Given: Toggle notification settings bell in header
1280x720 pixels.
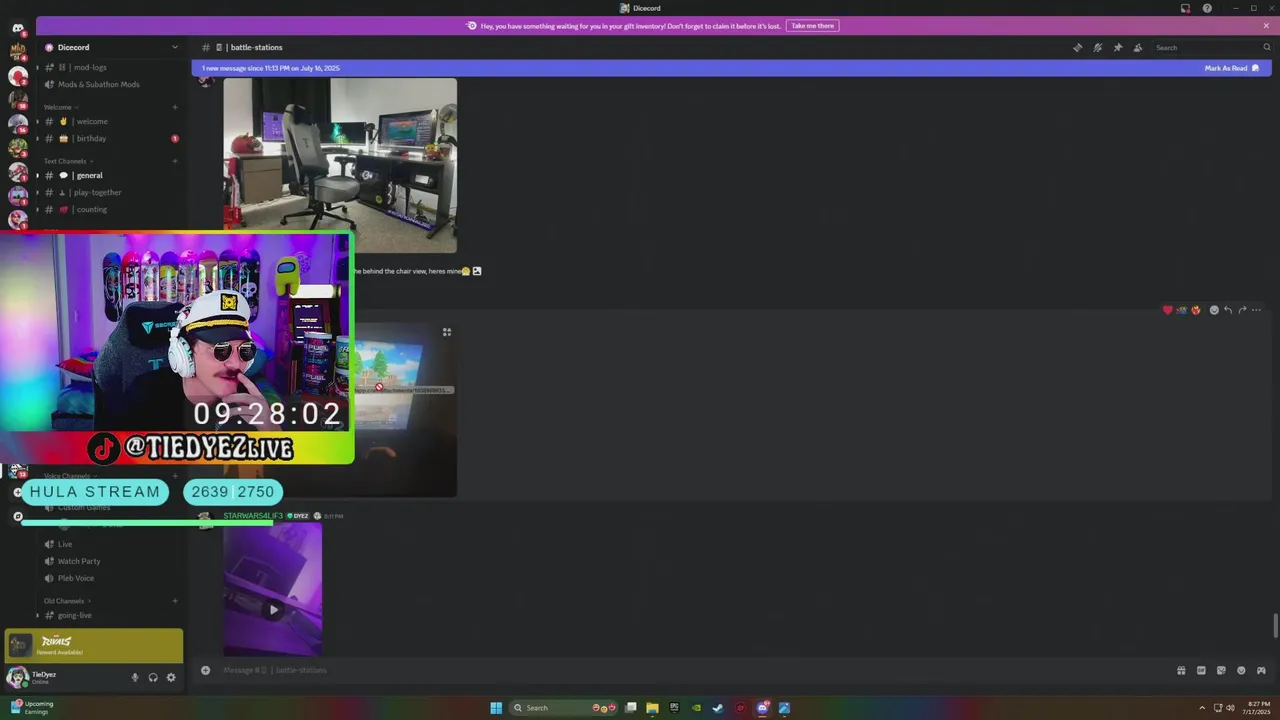Looking at the screenshot, I should click(1098, 48).
